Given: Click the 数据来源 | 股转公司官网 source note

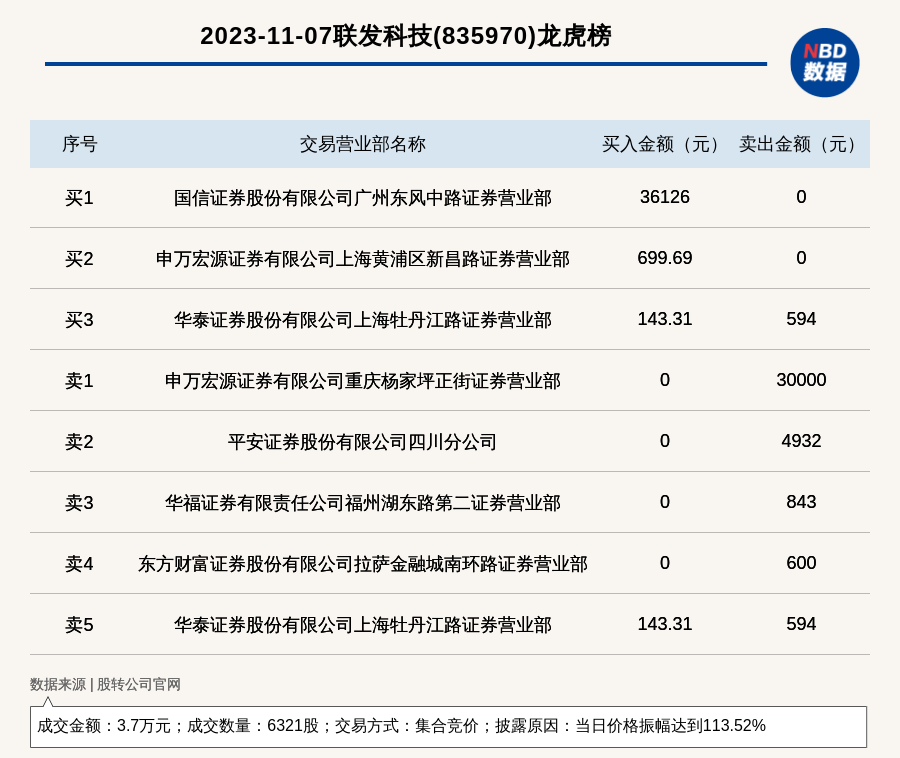Looking at the screenshot, I should pos(106,685).
